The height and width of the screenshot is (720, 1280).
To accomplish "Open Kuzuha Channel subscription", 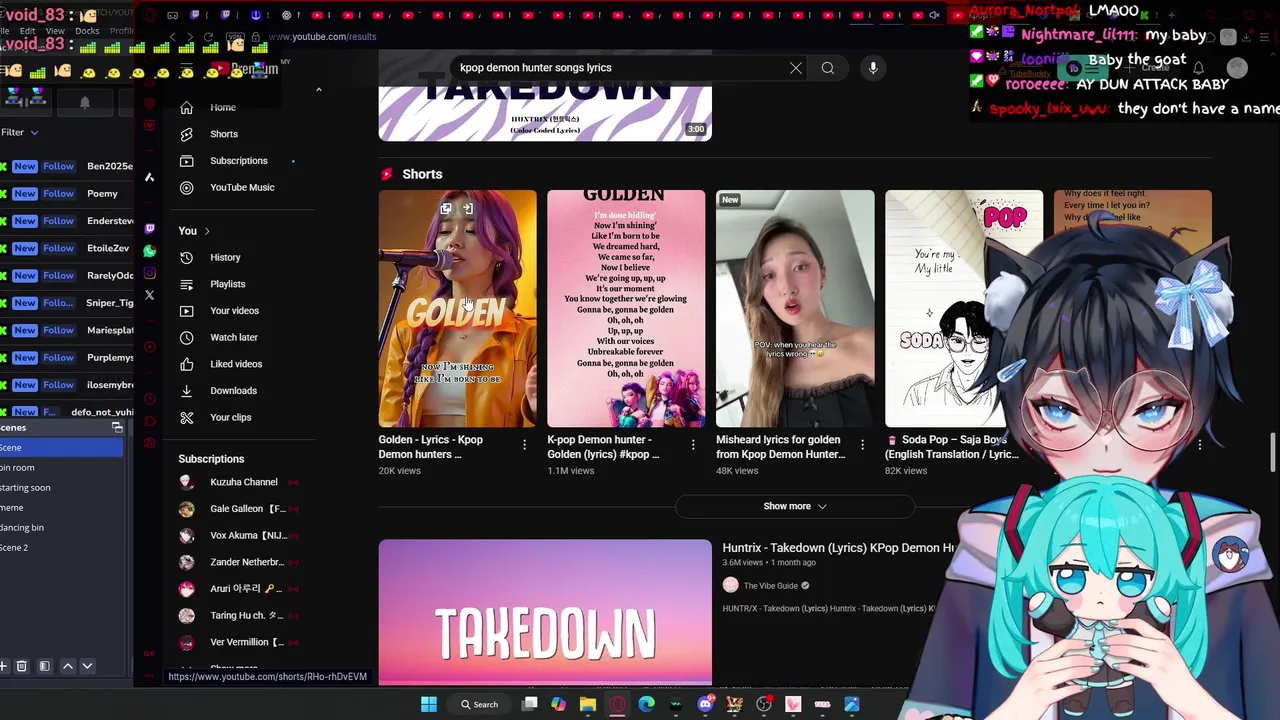I will point(244,482).
